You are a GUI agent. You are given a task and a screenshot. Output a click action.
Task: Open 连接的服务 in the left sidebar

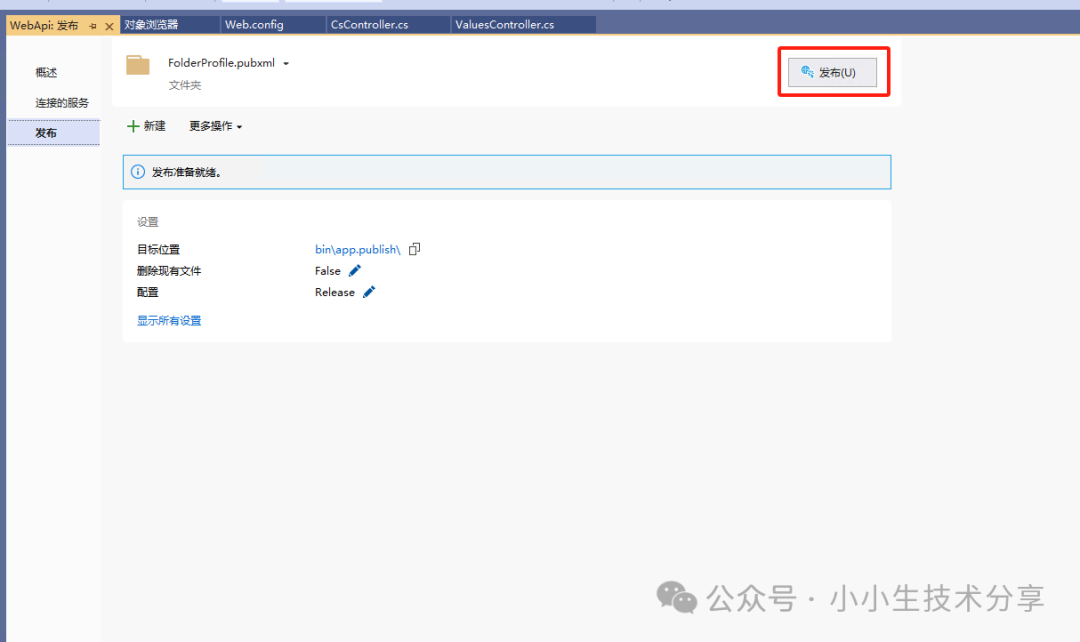[62, 103]
